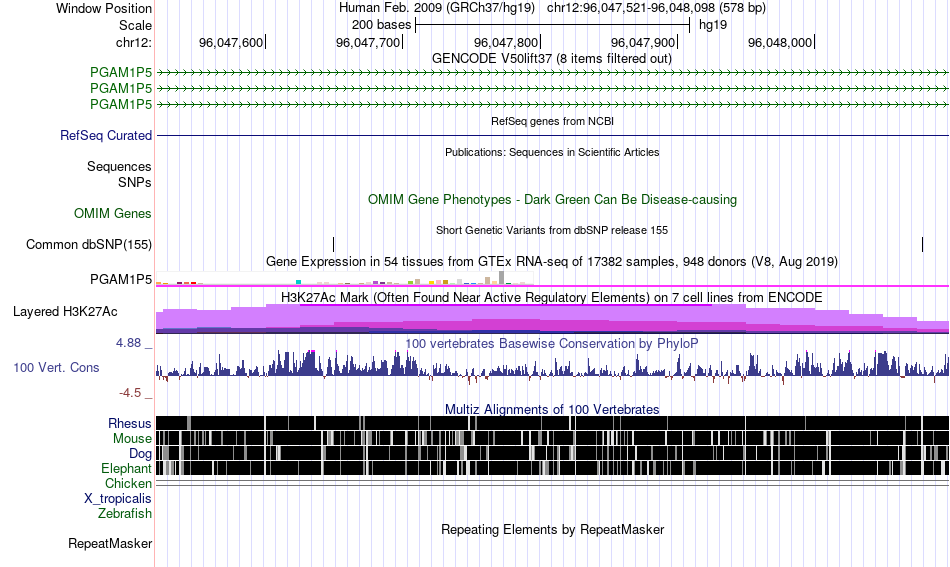Open the RefSeq genes from NCBI title

click(x=552, y=121)
